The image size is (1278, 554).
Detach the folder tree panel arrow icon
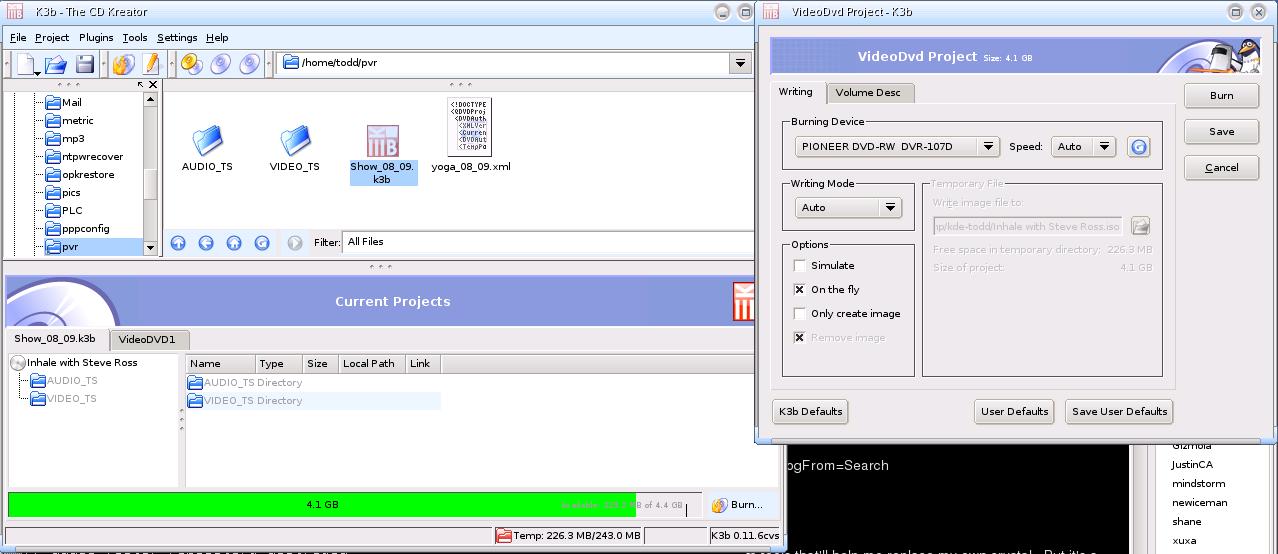[x=141, y=85]
